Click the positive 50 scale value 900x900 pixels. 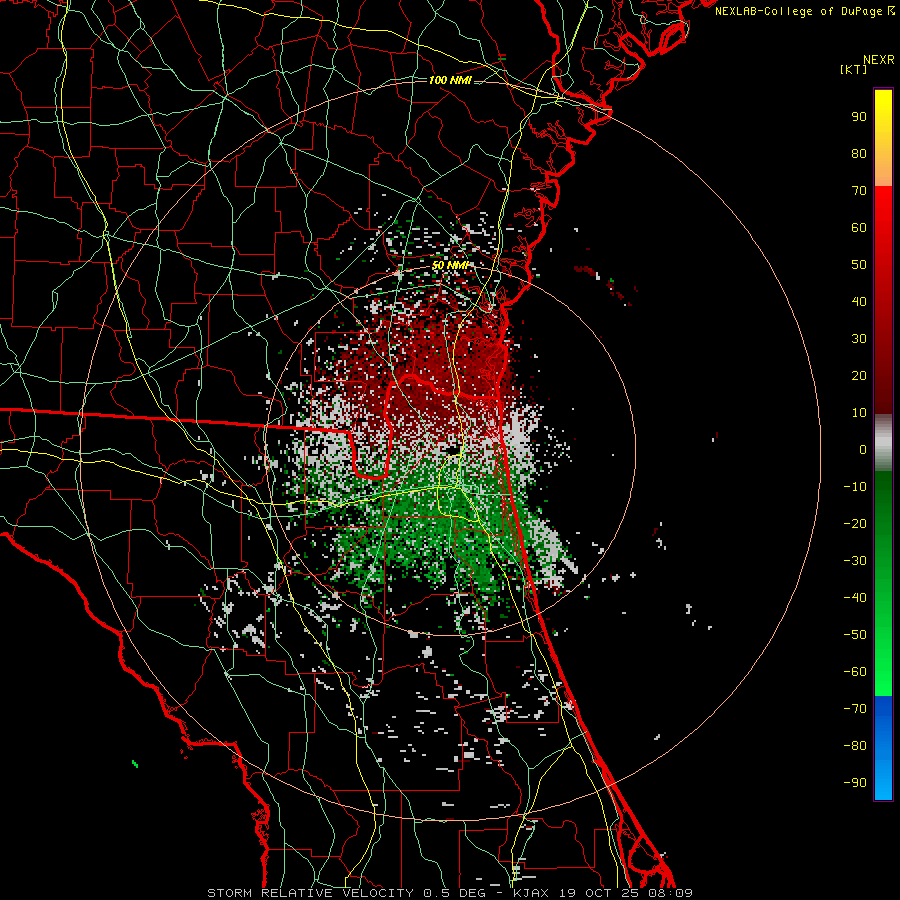(x=859, y=265)
